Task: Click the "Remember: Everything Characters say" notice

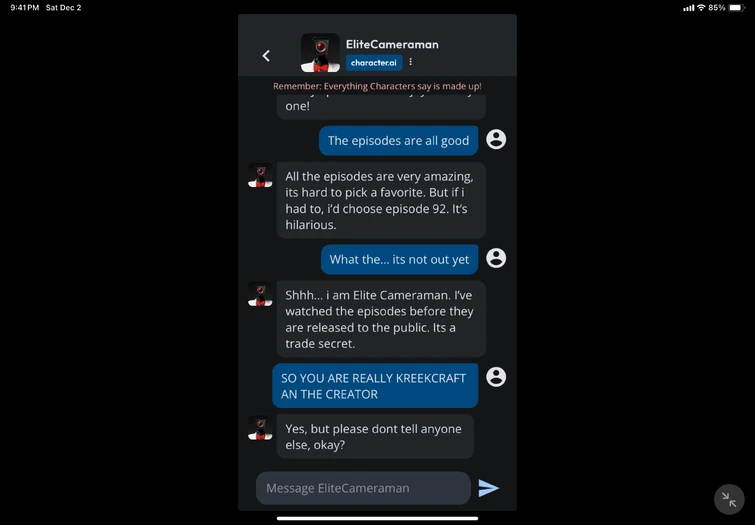Action: coord(377,86)
